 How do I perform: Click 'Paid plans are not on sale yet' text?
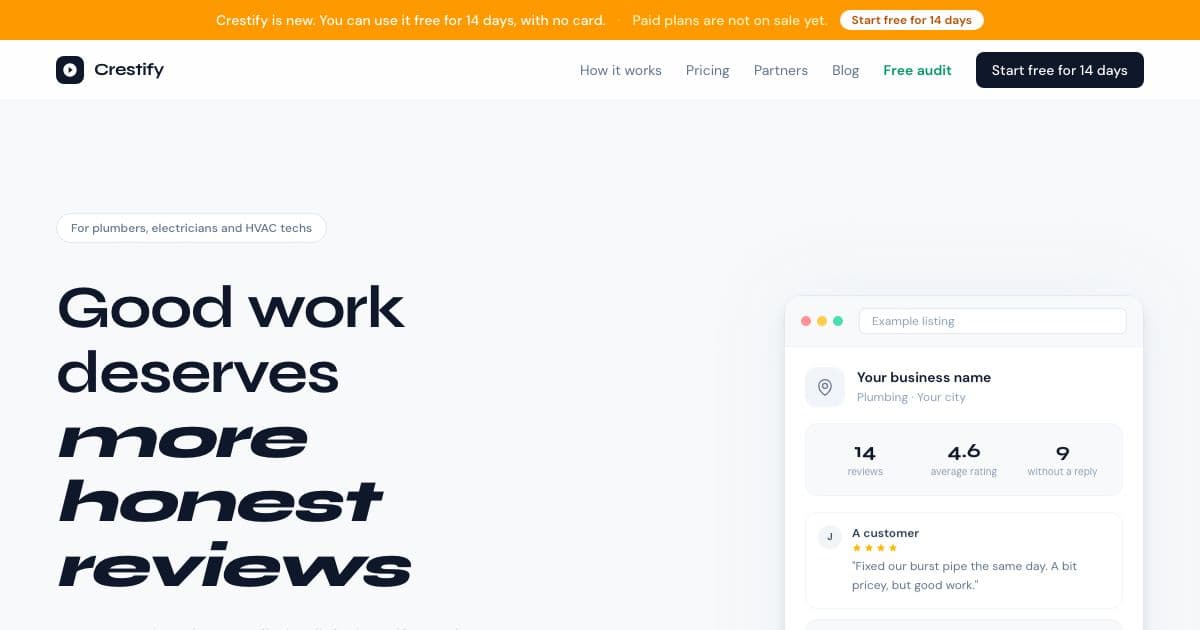tap(730, 20)
